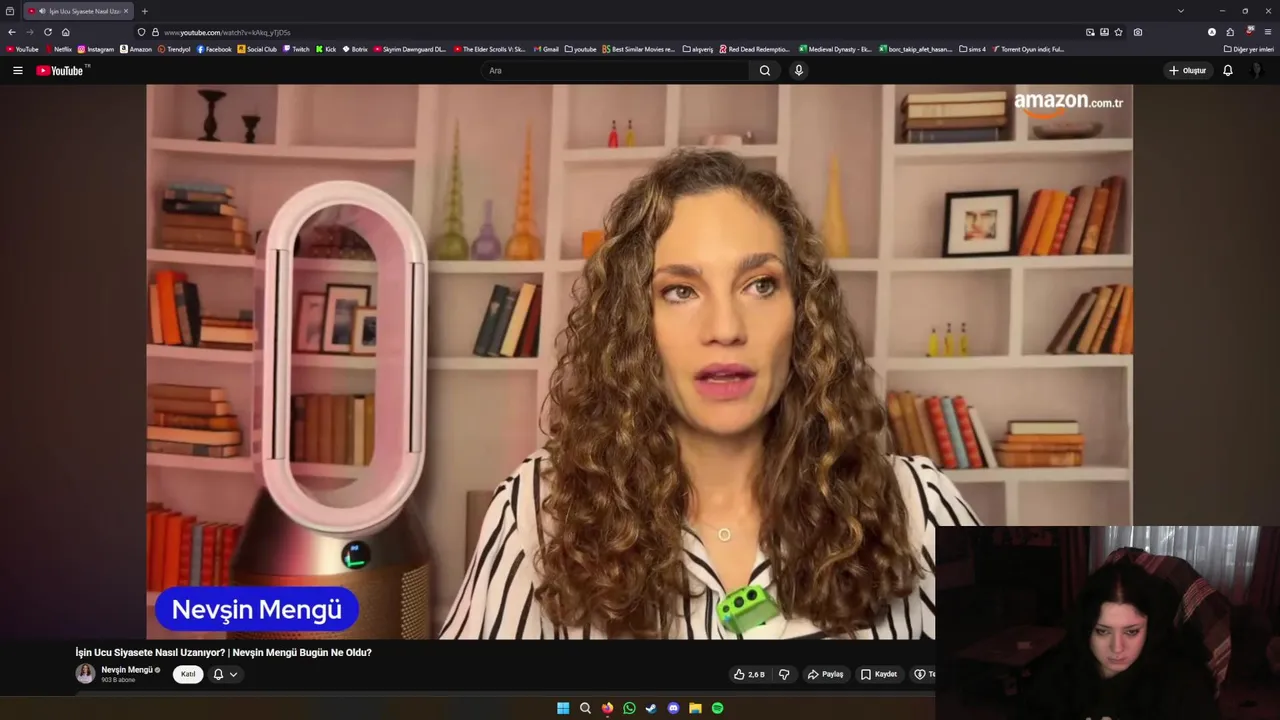Click the YouTube search magnifier button
The image size is (1280, 720).
coord(765,70)
